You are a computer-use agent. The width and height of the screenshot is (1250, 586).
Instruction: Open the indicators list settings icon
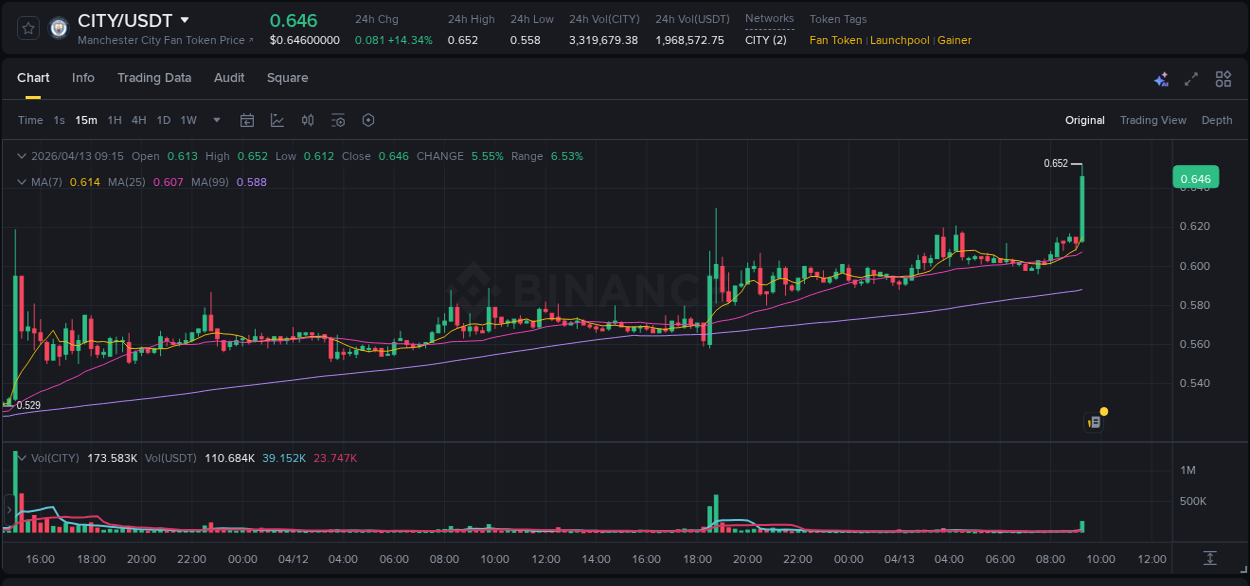tap(338, 120)
